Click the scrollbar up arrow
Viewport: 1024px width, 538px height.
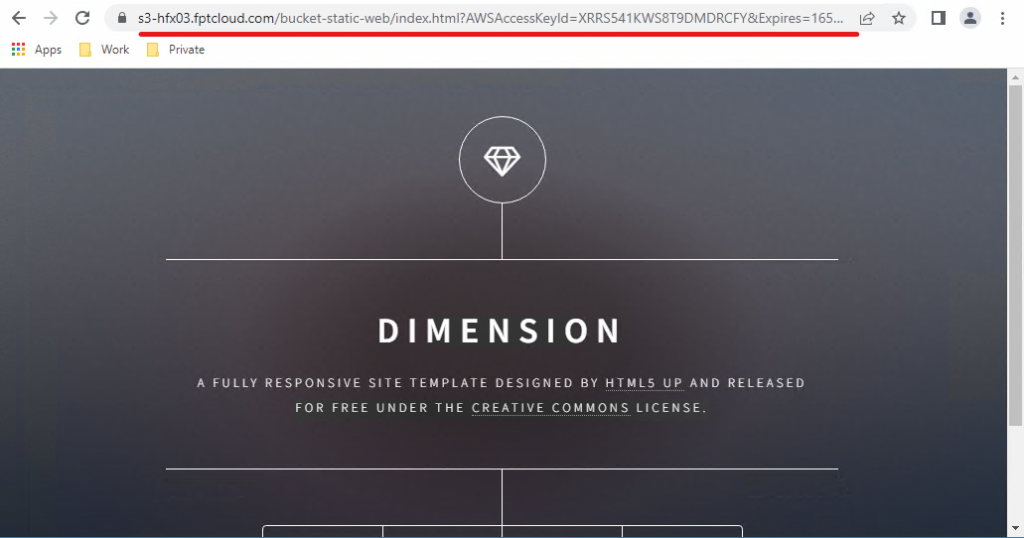tap(1015, 77)
